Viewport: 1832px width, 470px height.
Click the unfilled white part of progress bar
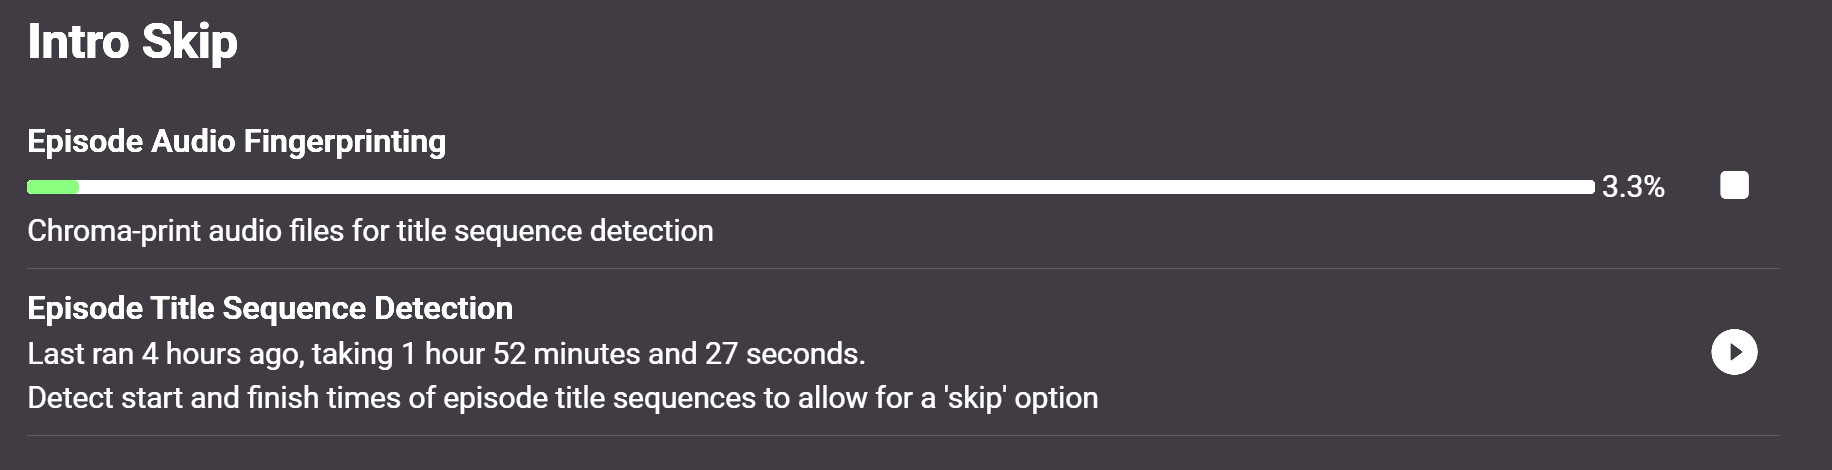(x=900, y=187)
